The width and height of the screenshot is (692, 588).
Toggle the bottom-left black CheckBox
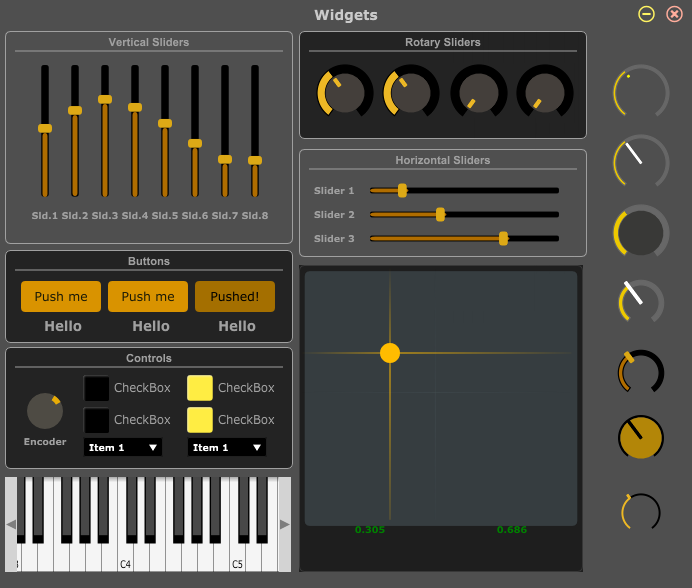click(x=97, y=420)
